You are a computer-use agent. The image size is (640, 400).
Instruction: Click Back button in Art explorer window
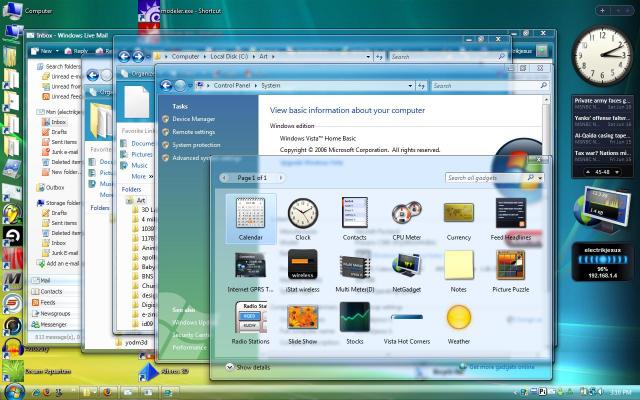click(124, 56)
